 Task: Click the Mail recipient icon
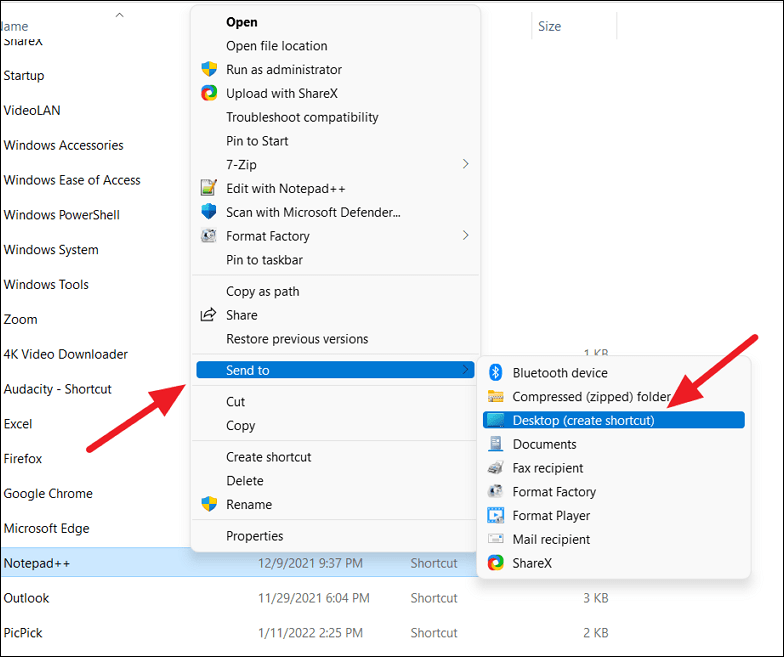pos(495,539)
